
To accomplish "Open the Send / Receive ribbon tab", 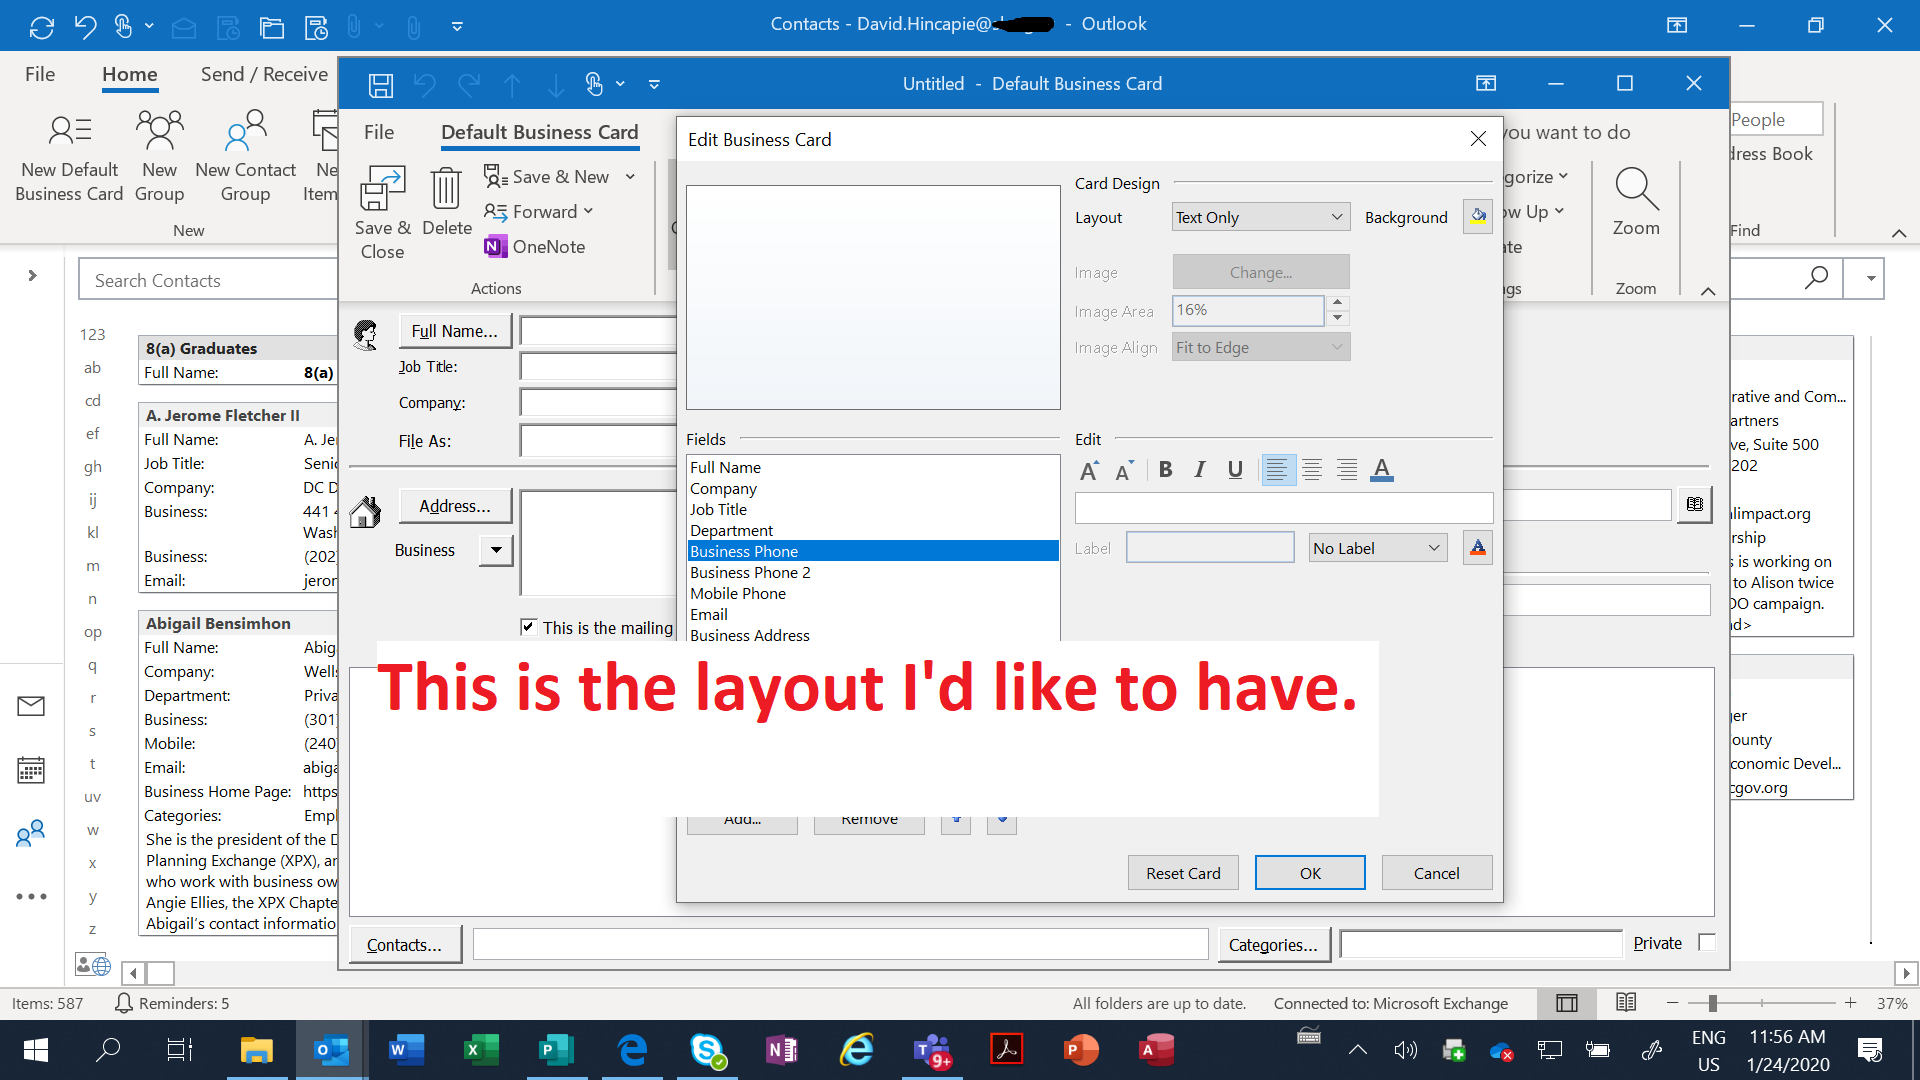I will (x=264, y=74).
